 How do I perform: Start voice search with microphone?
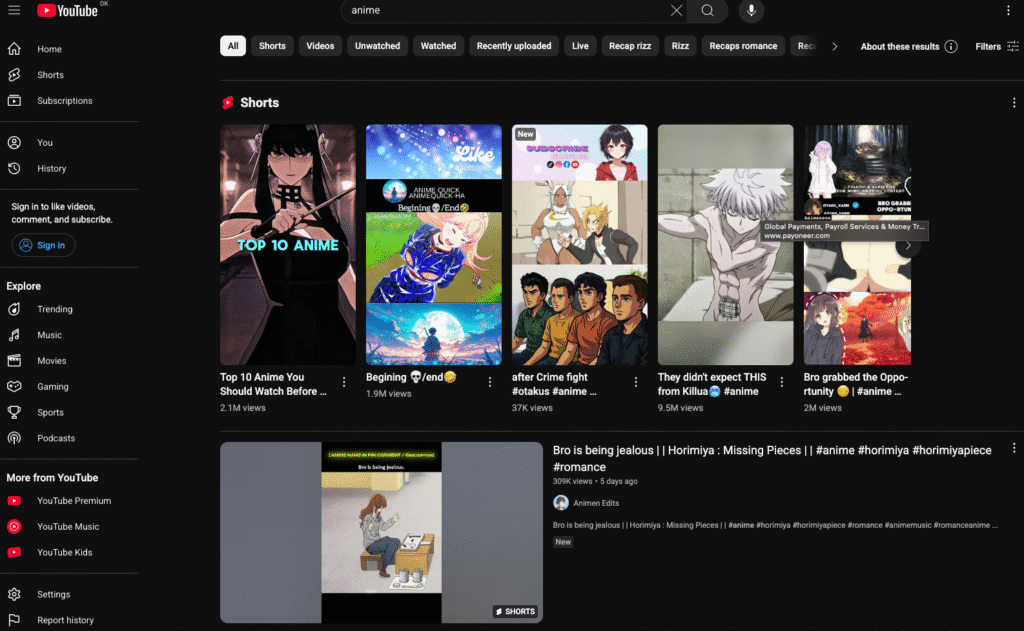point(751,10)
